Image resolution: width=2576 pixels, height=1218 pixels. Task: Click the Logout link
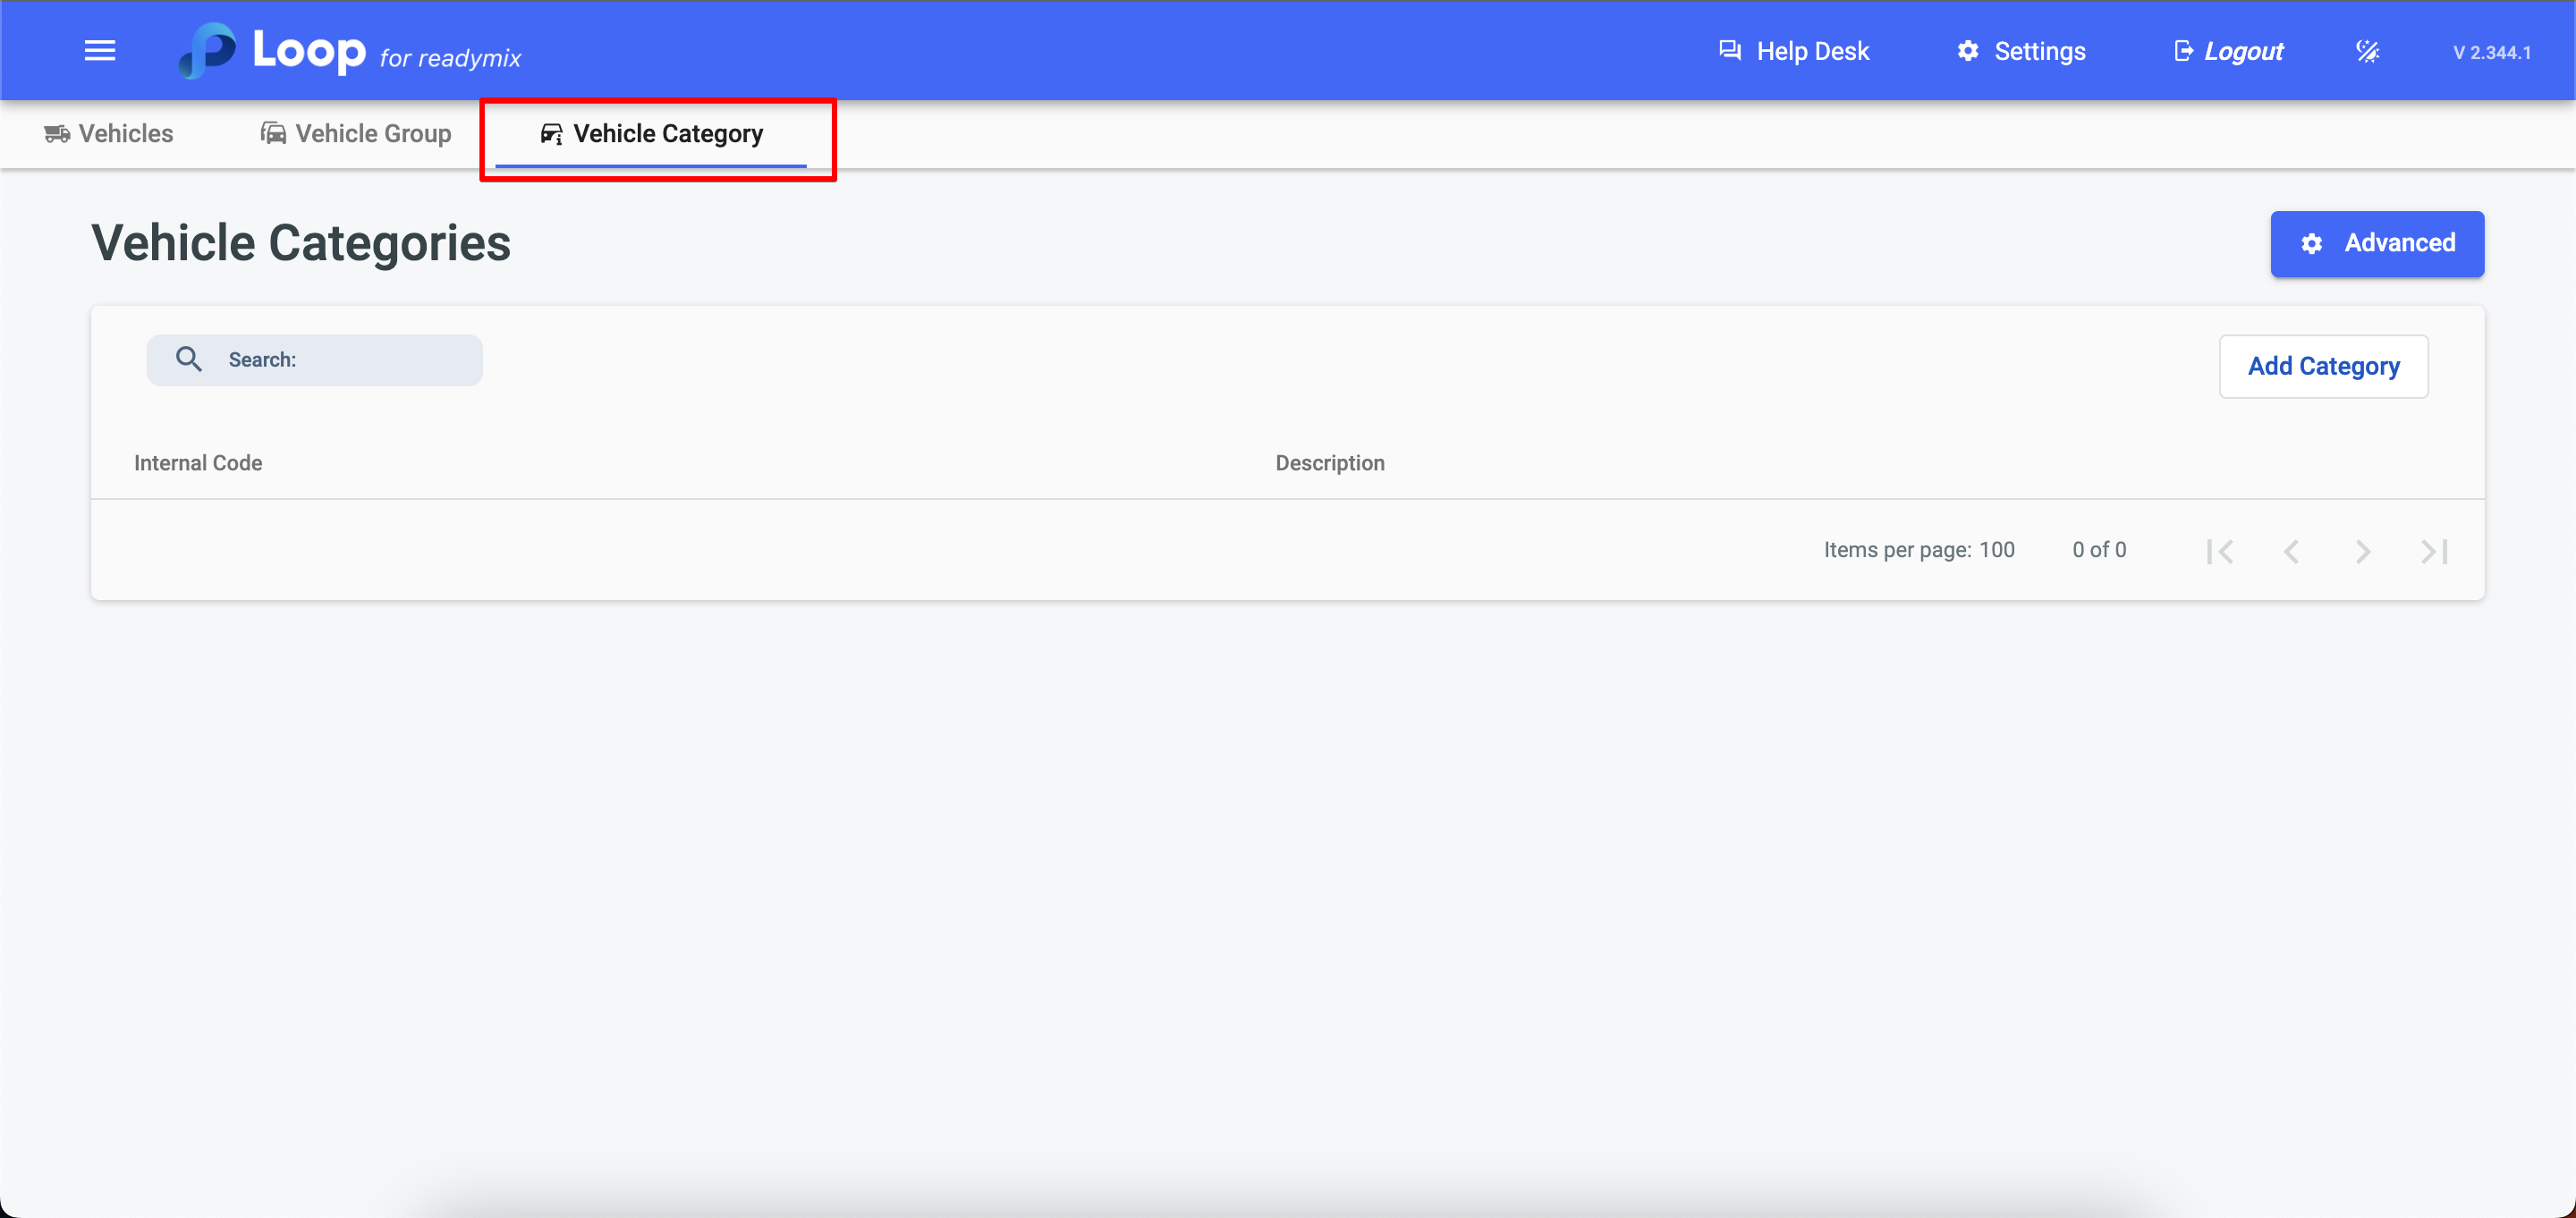pyautogui.click(x=2229, y=51)
